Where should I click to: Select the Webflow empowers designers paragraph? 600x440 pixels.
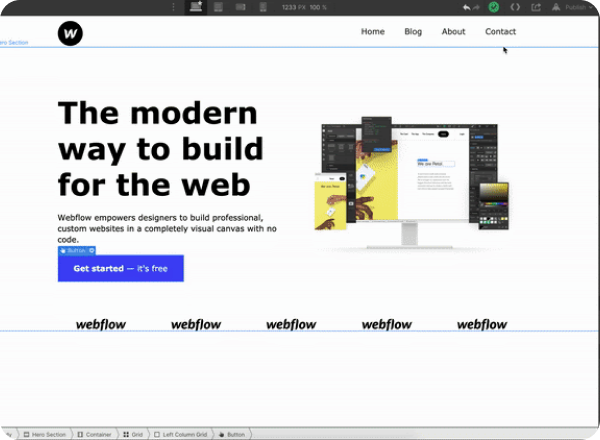[167, 228]
